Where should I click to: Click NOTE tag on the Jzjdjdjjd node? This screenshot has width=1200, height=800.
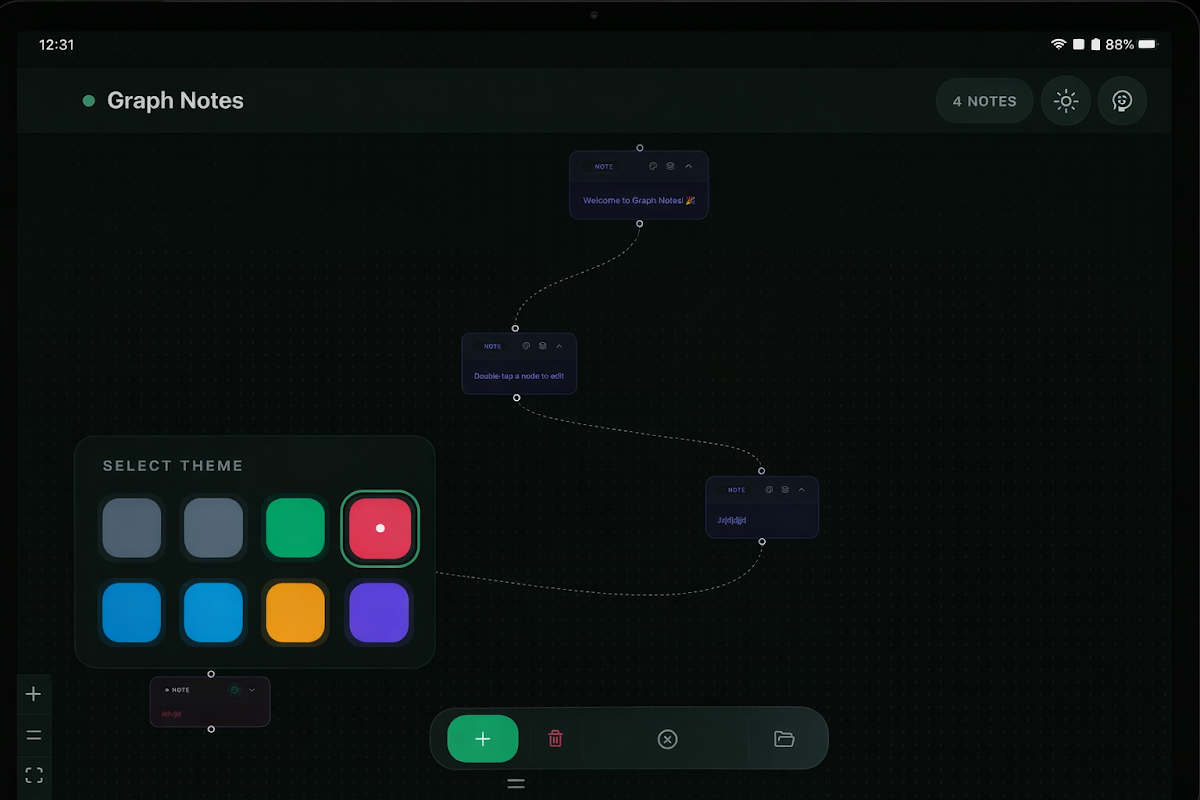click(x=736, y=490)
